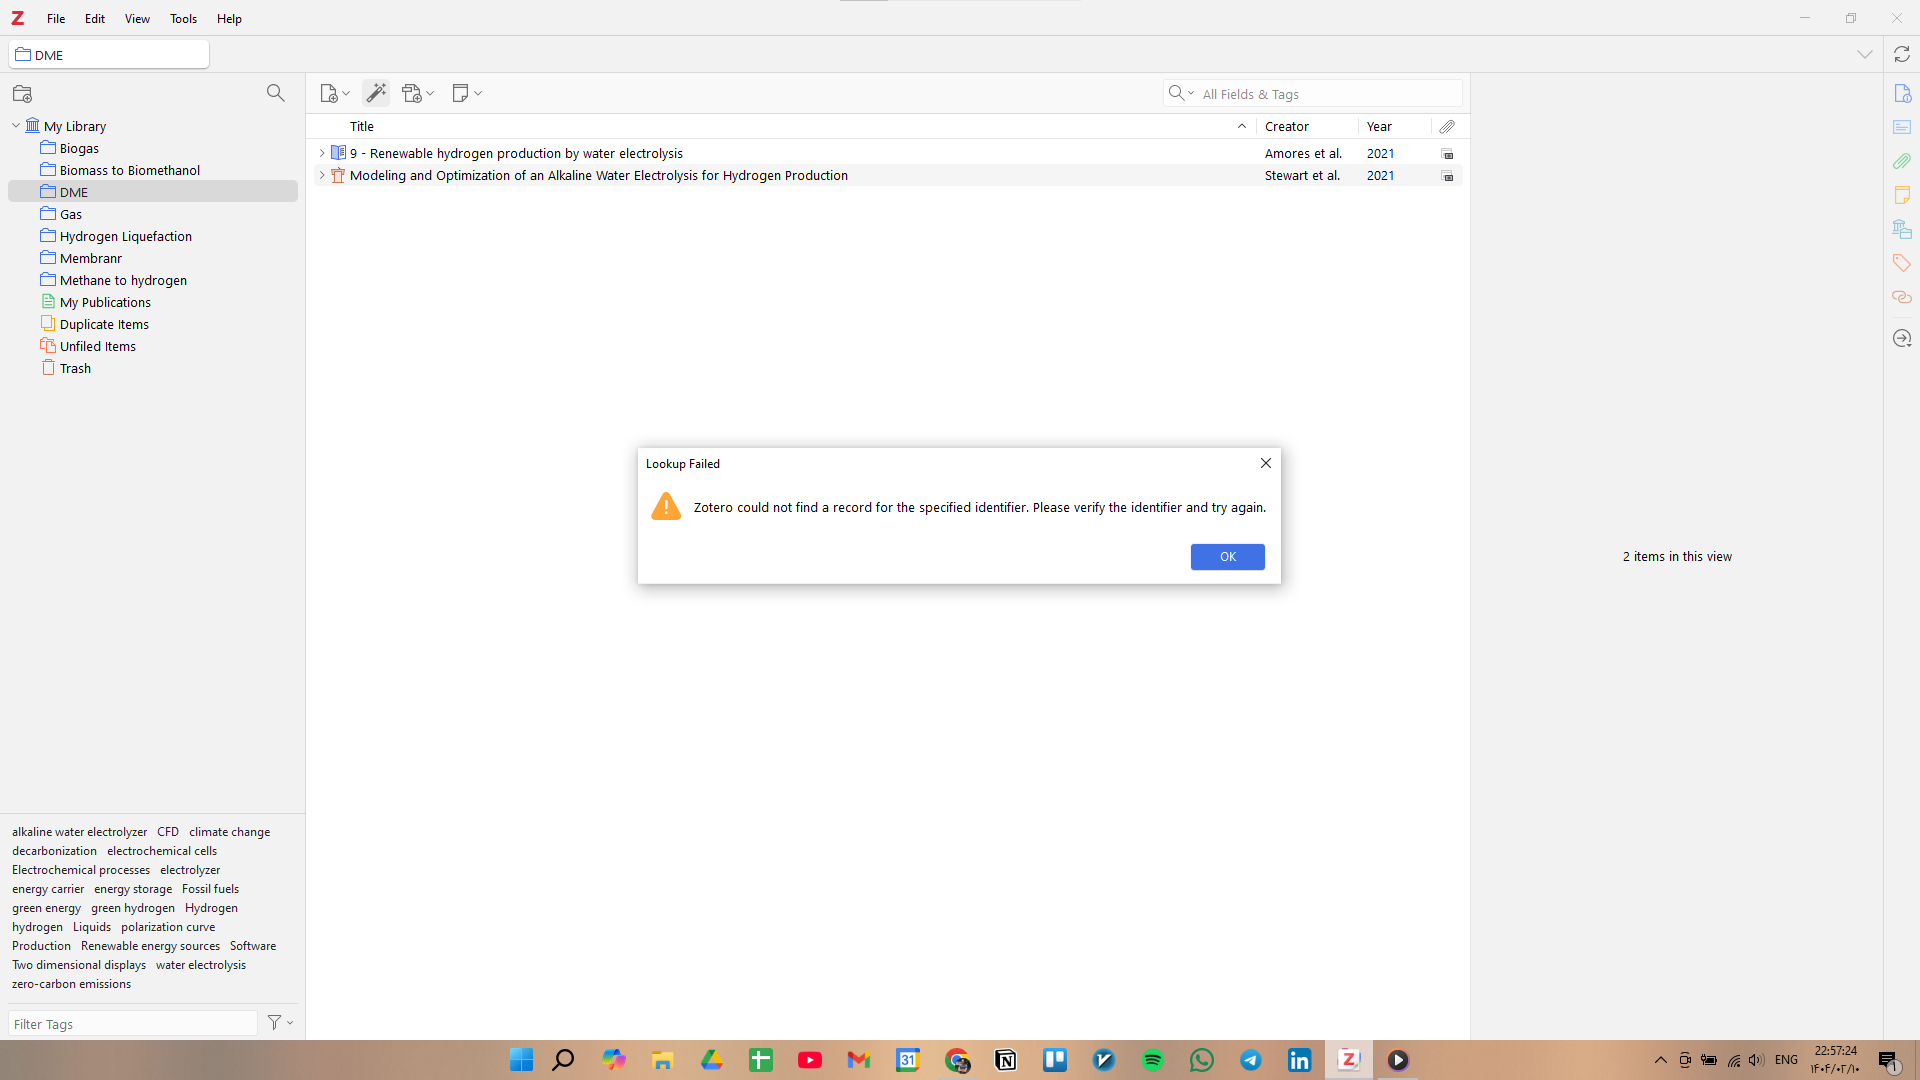Expand the Modeling and Optimization item row
The width and height of the screenshot is (1920, 1080).
(321, 175)
